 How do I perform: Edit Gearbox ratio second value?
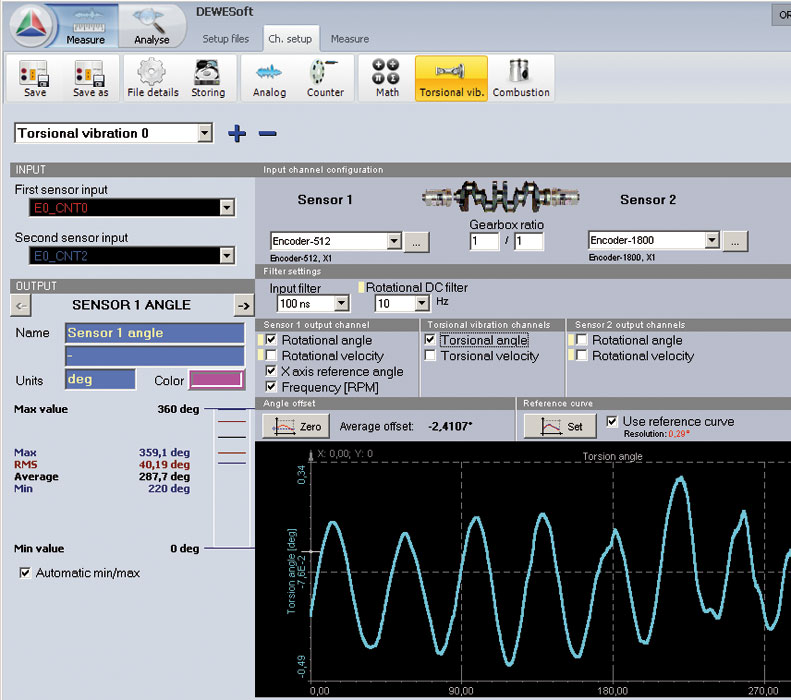click(x=529, y=242)
